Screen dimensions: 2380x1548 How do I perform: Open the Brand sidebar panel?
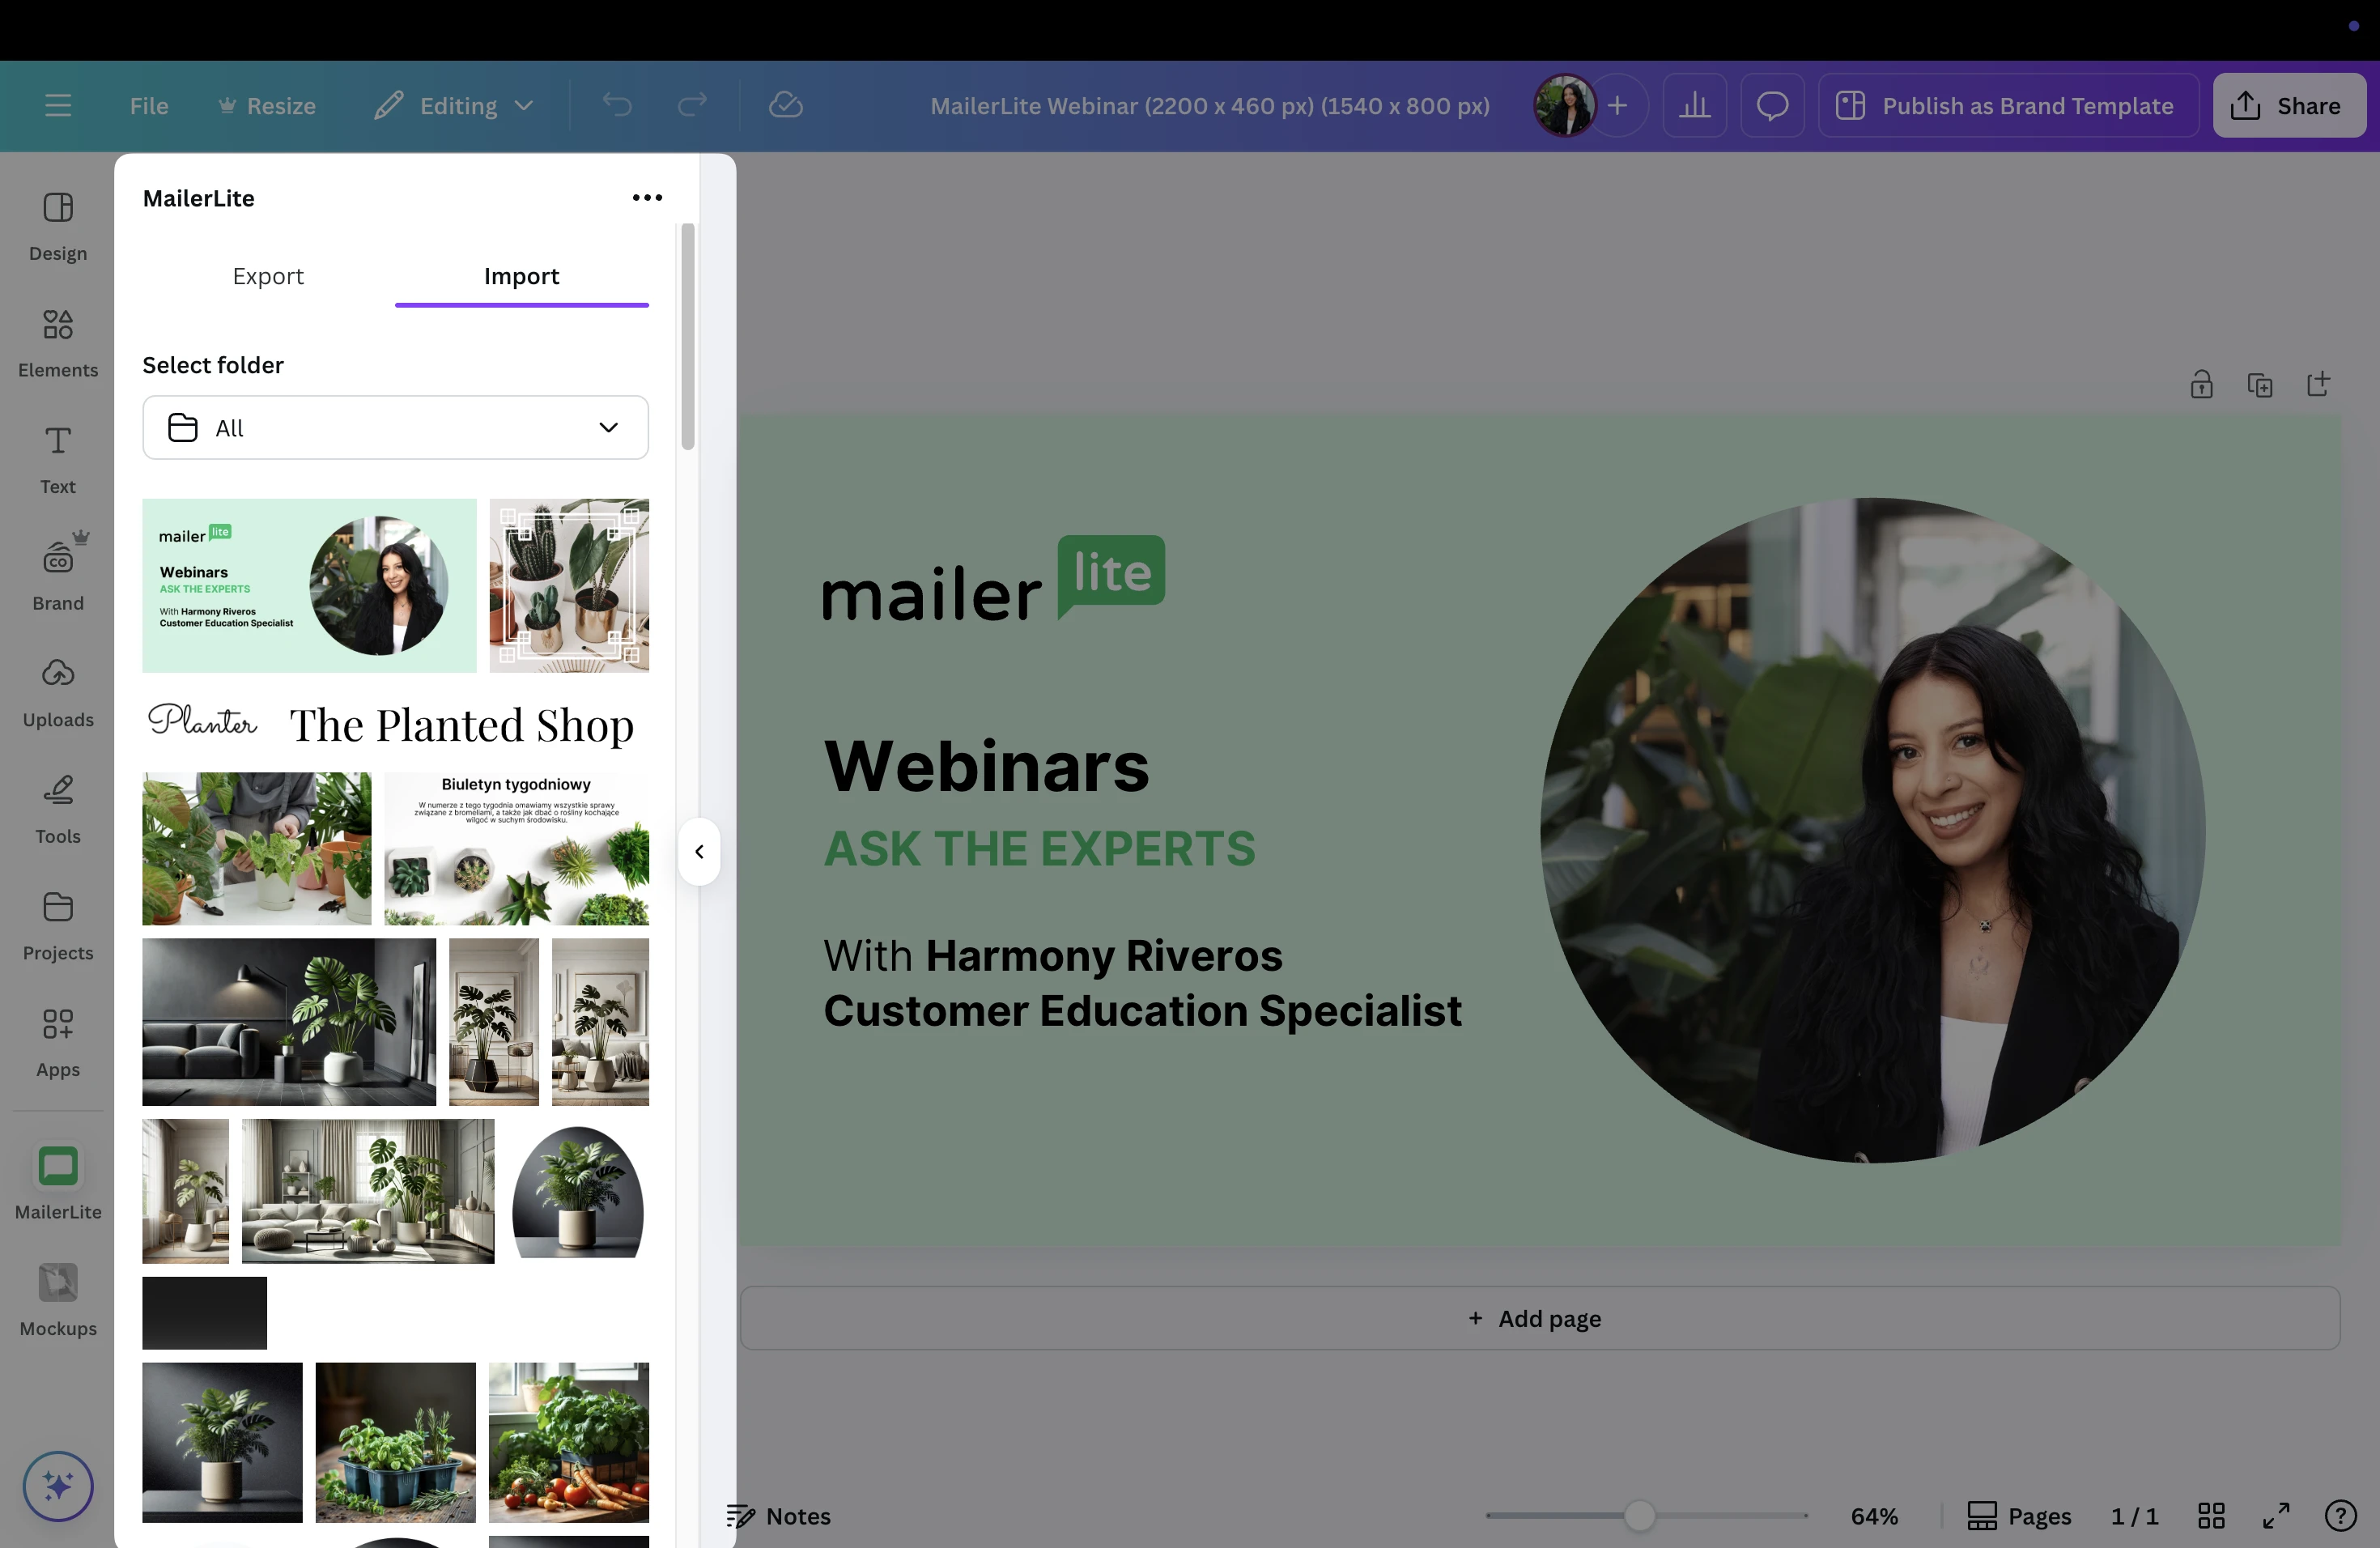tap(58, 577)
